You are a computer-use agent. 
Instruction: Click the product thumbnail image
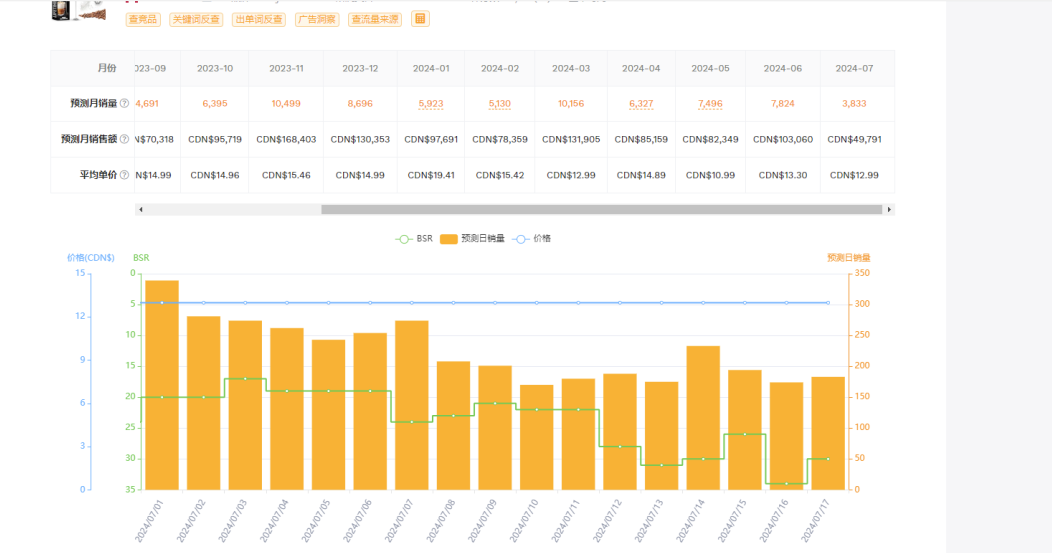[79, 10]
